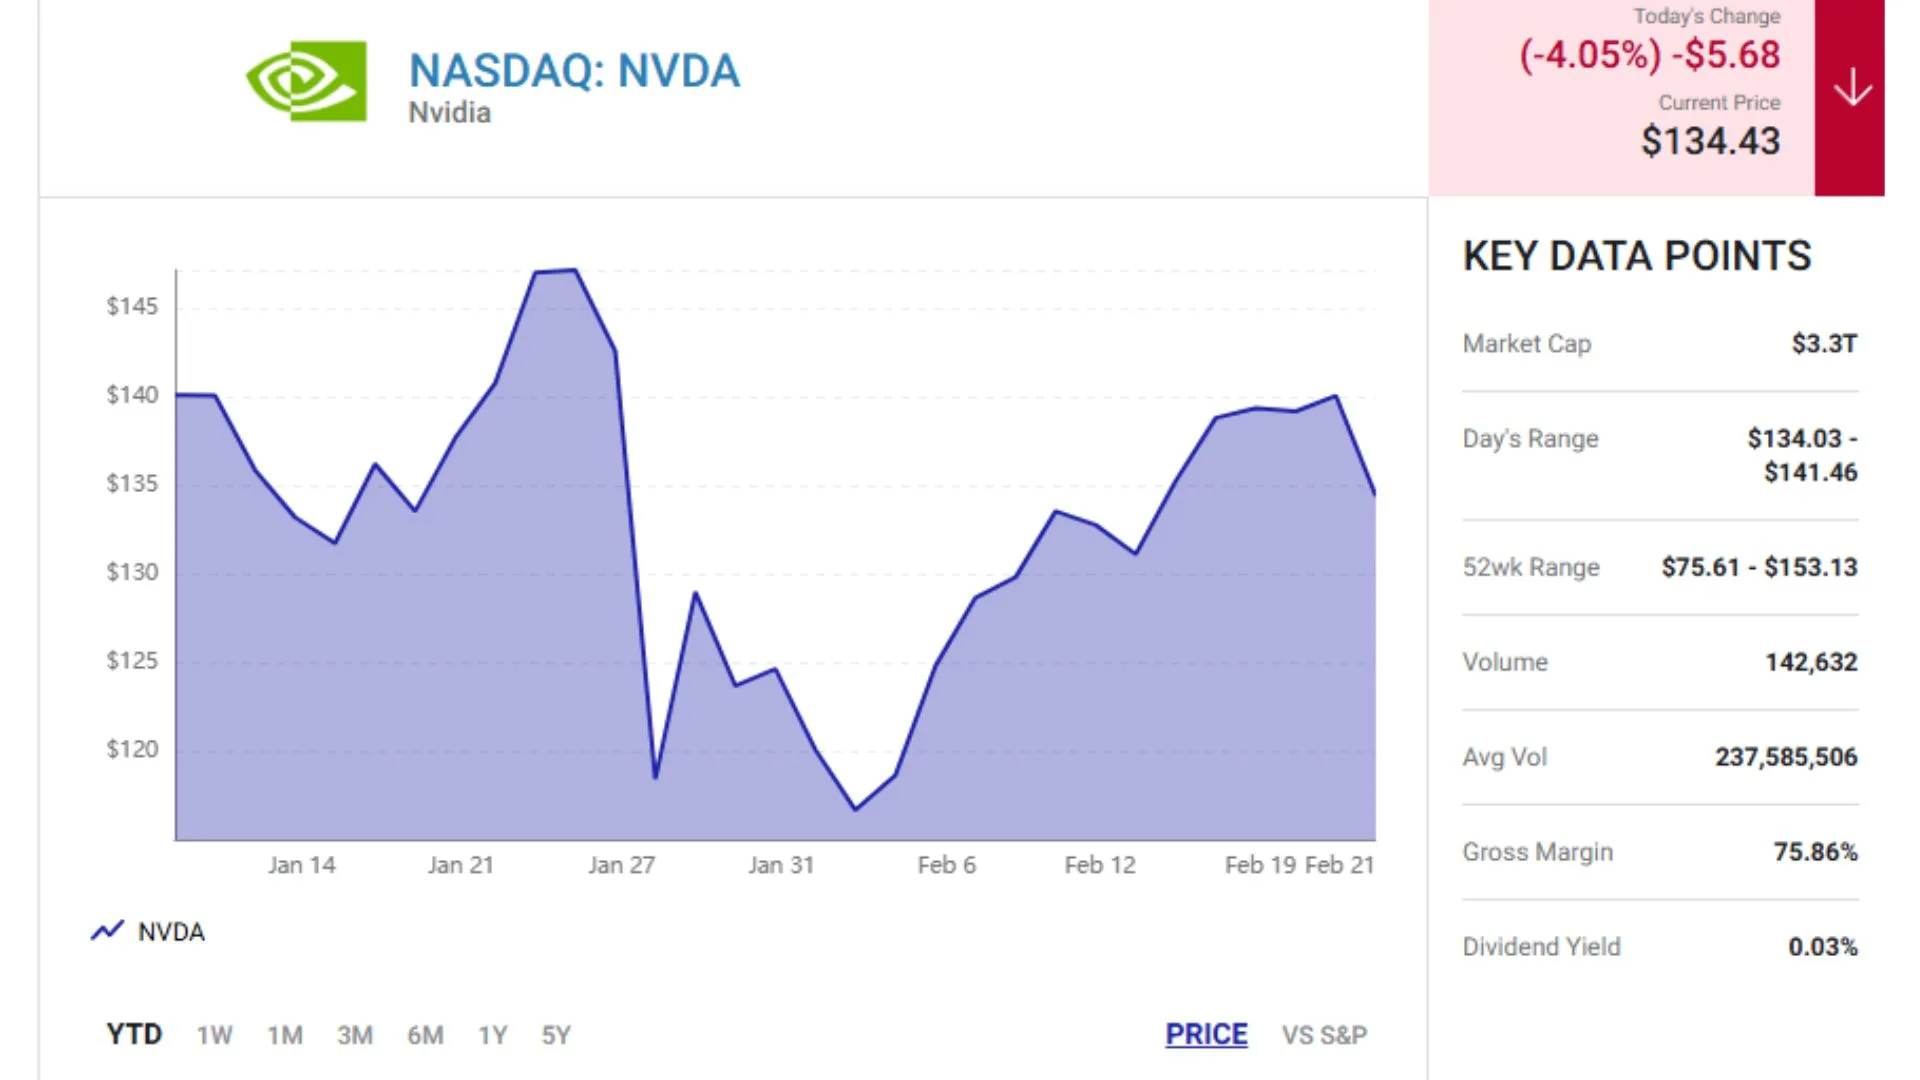The width and height of the screenshot is (1920, 1080).
Task: Click the Jan 14 x-axis label
Action: click(x=301, y=865)
